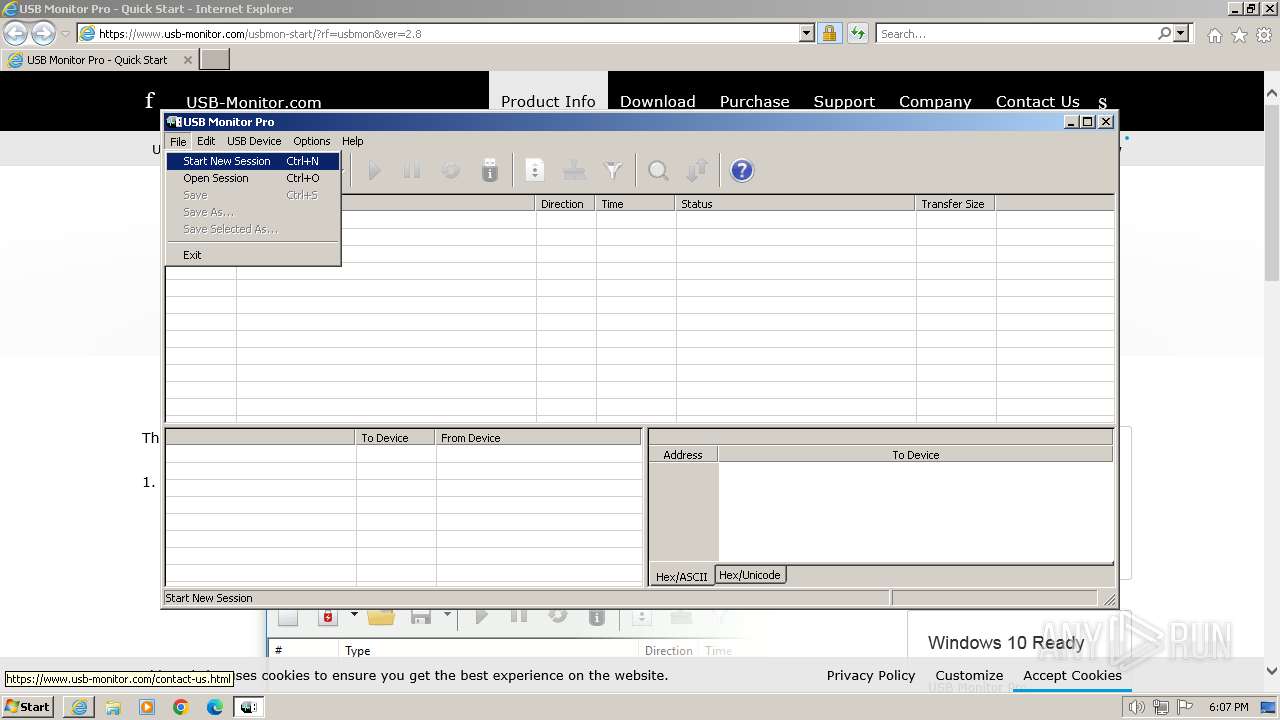The image size is (1280, 720).
Task: Click the Time column header
Action: tap(636, 204)
